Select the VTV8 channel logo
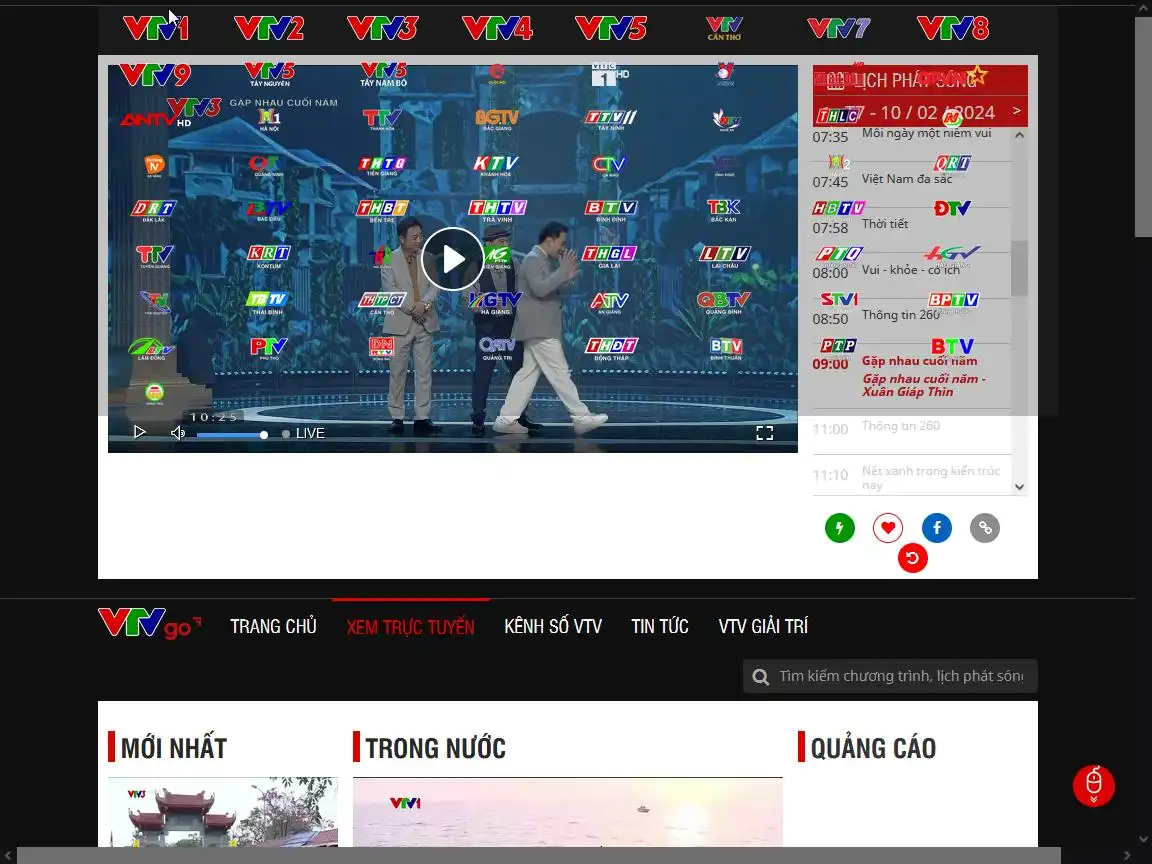 click(953, 29)
